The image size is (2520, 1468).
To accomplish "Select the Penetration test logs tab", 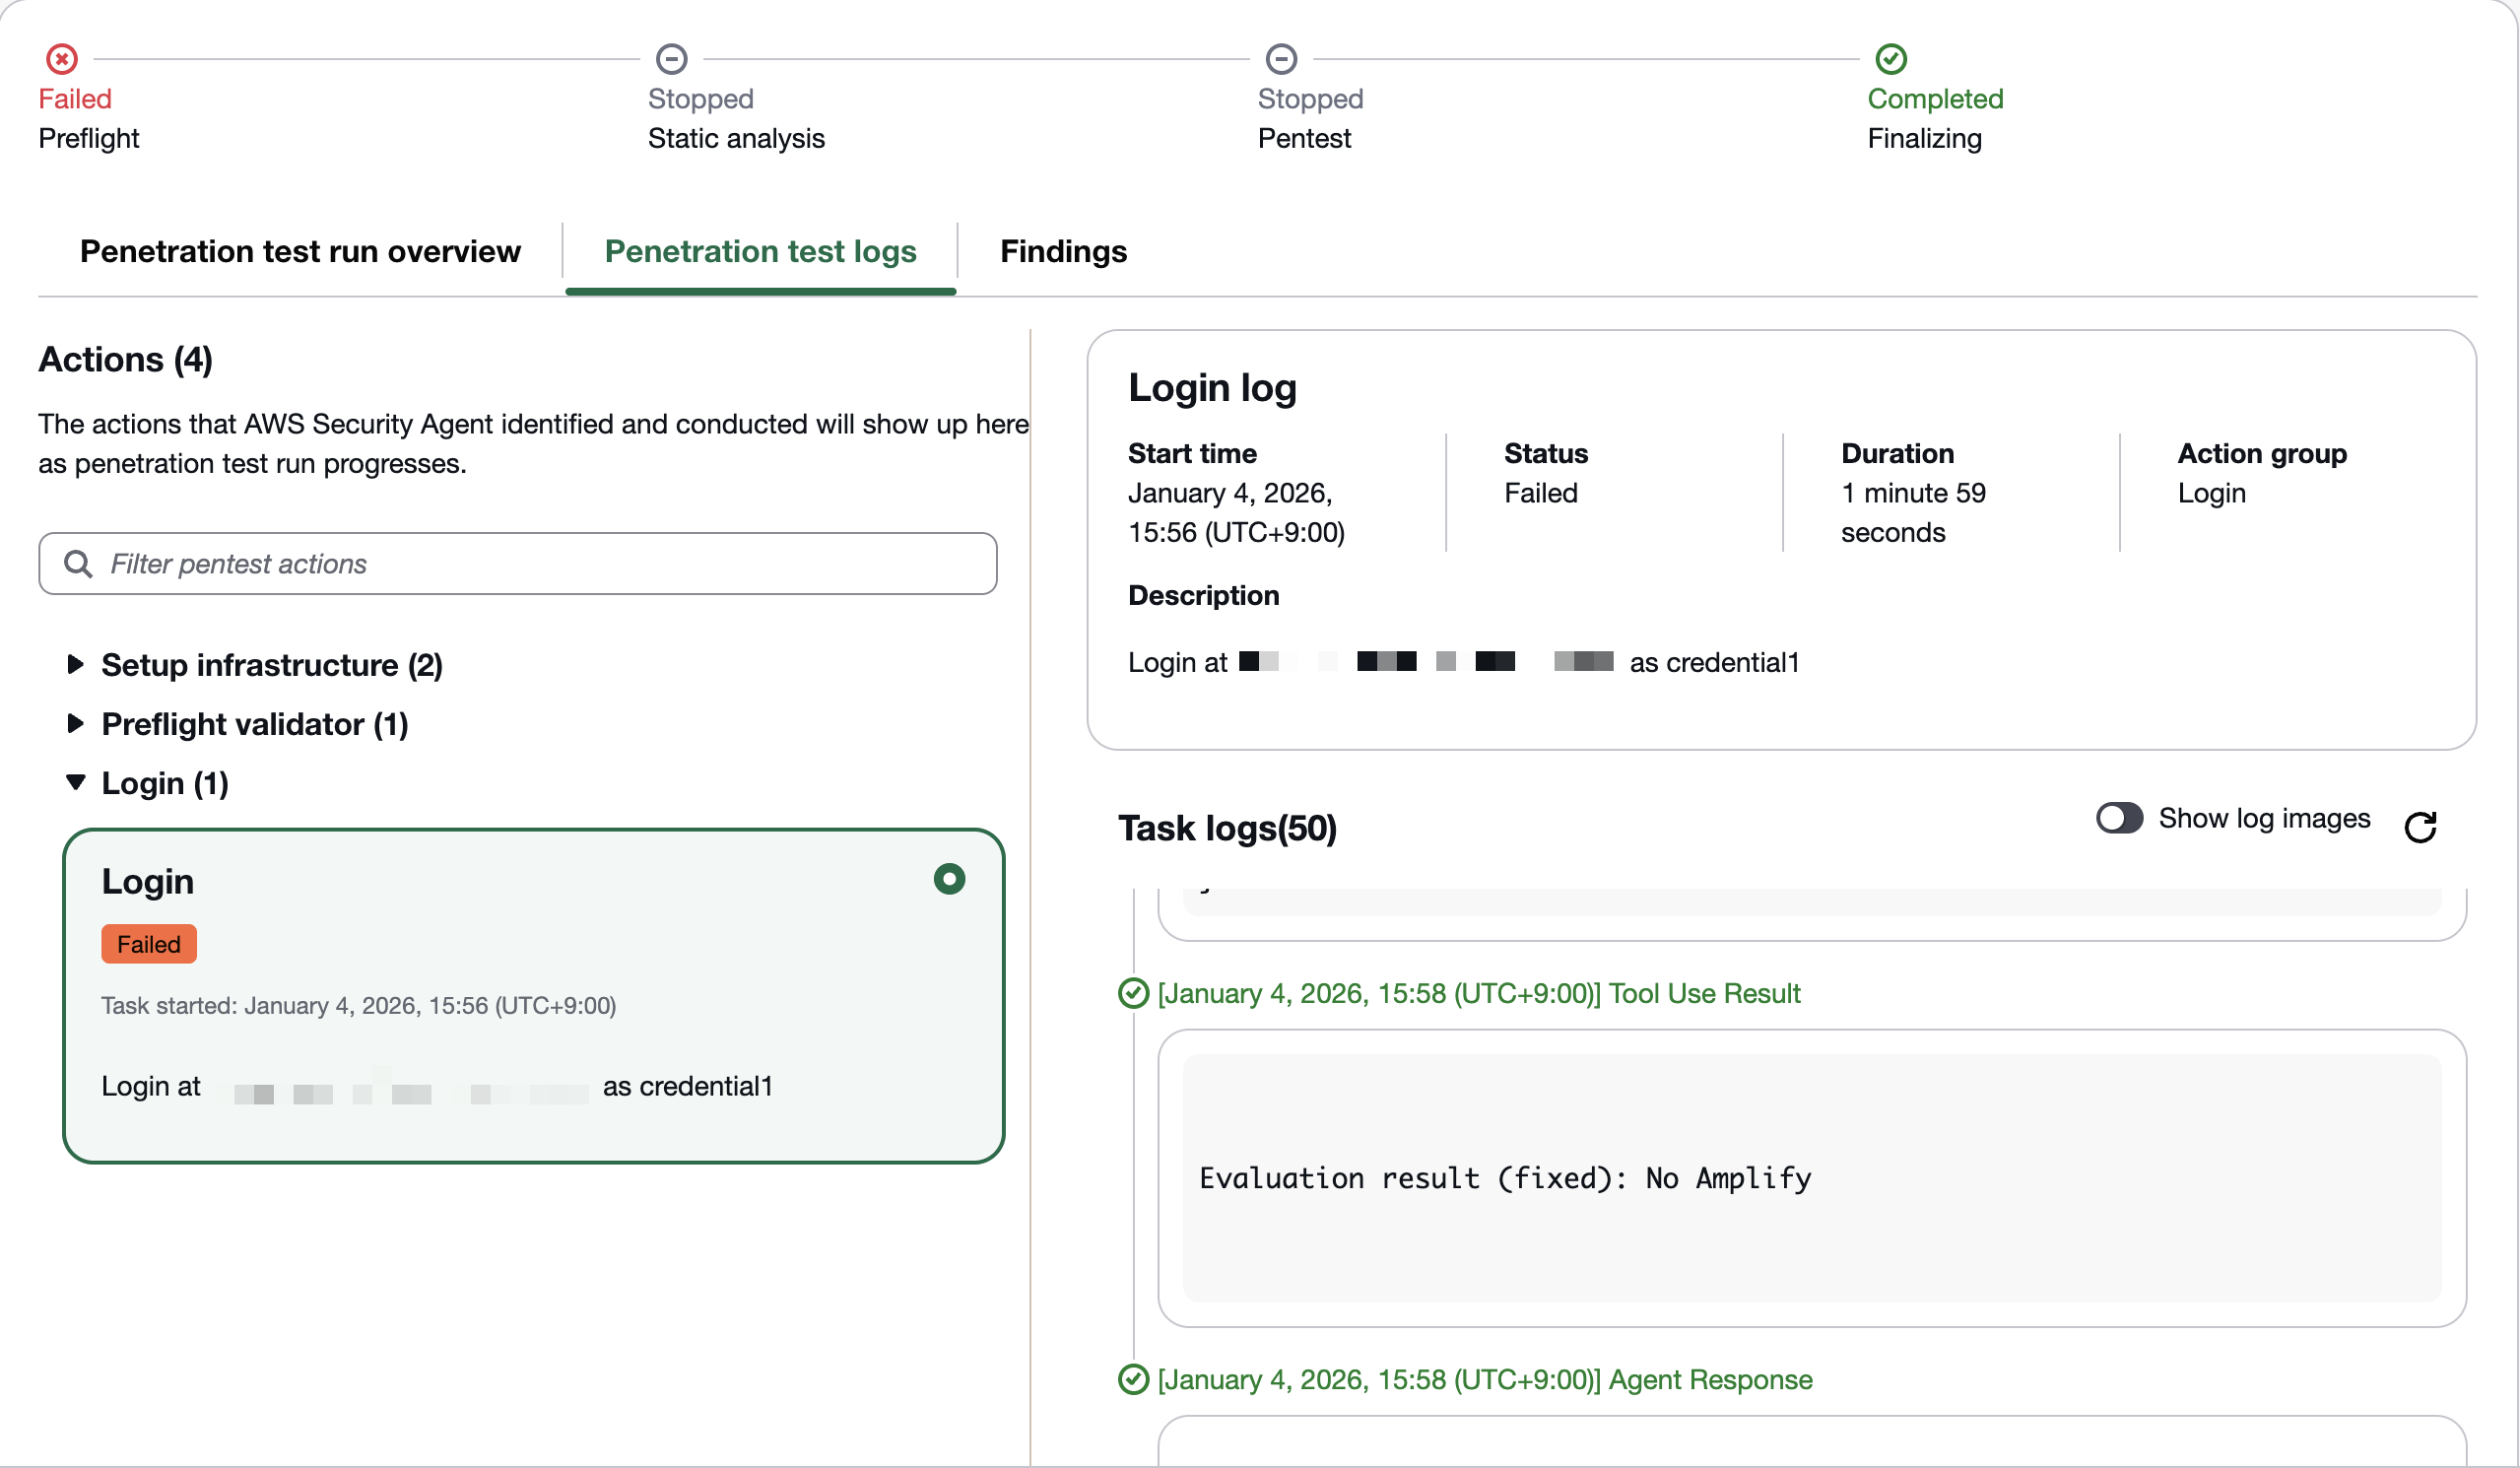I will tap(760, 251).
